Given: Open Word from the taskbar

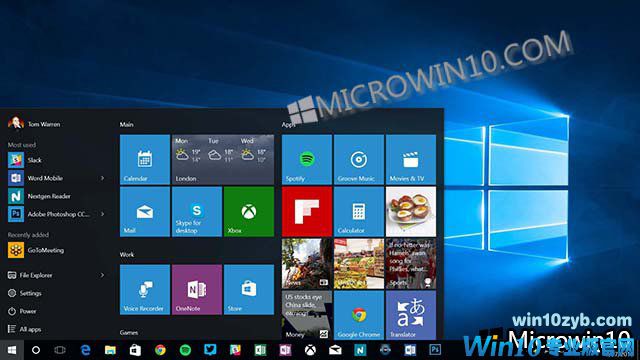Looking at the screenshot, I should pos(410,350).
